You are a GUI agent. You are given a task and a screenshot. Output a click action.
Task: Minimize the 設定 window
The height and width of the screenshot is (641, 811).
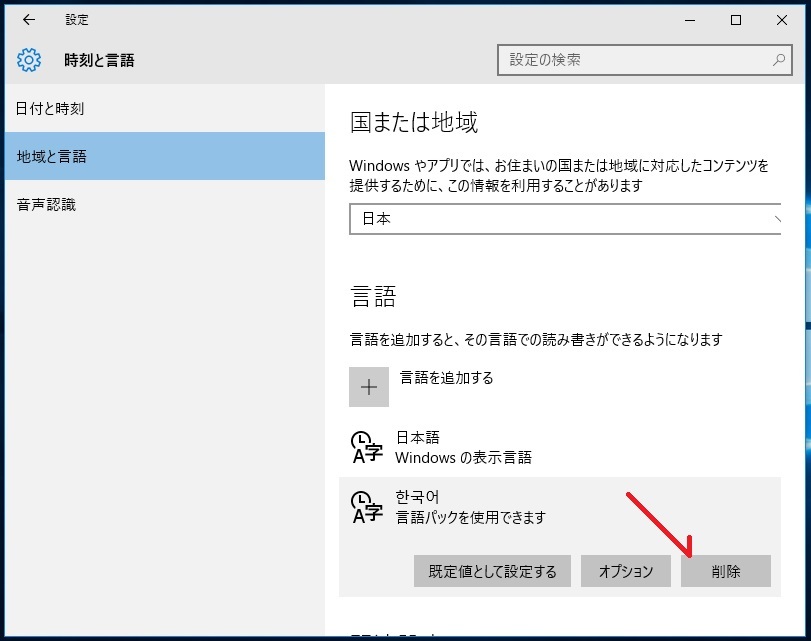click(x=690, y=20)
